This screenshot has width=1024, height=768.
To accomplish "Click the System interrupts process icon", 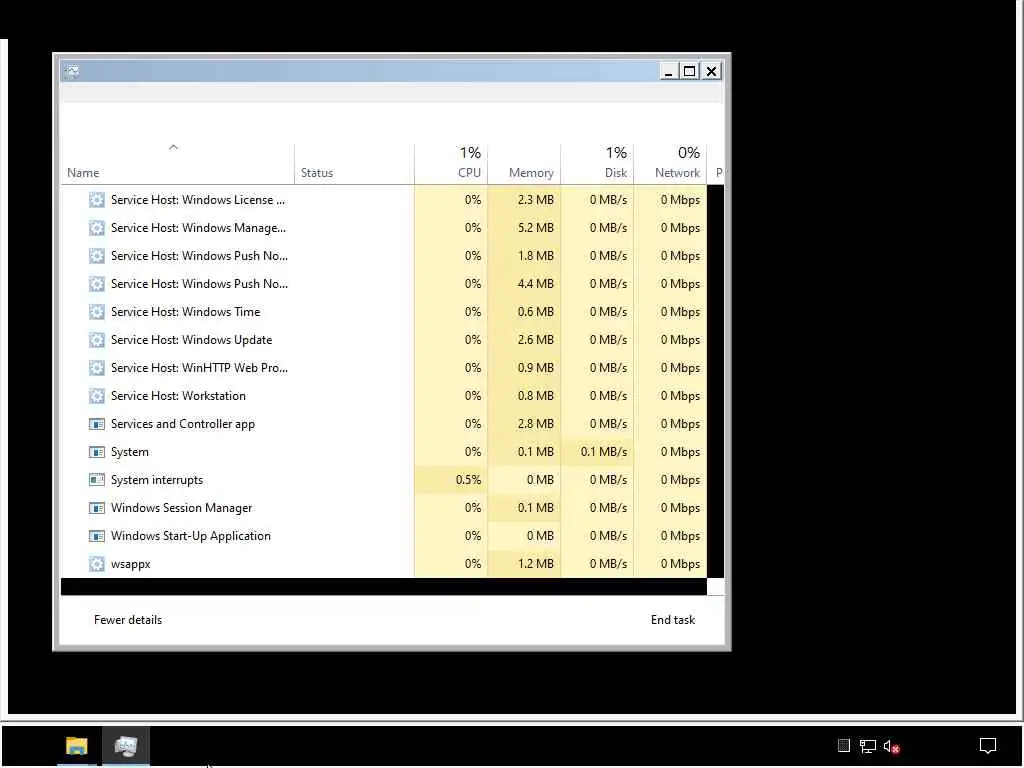I will click(x=97, y=480).
